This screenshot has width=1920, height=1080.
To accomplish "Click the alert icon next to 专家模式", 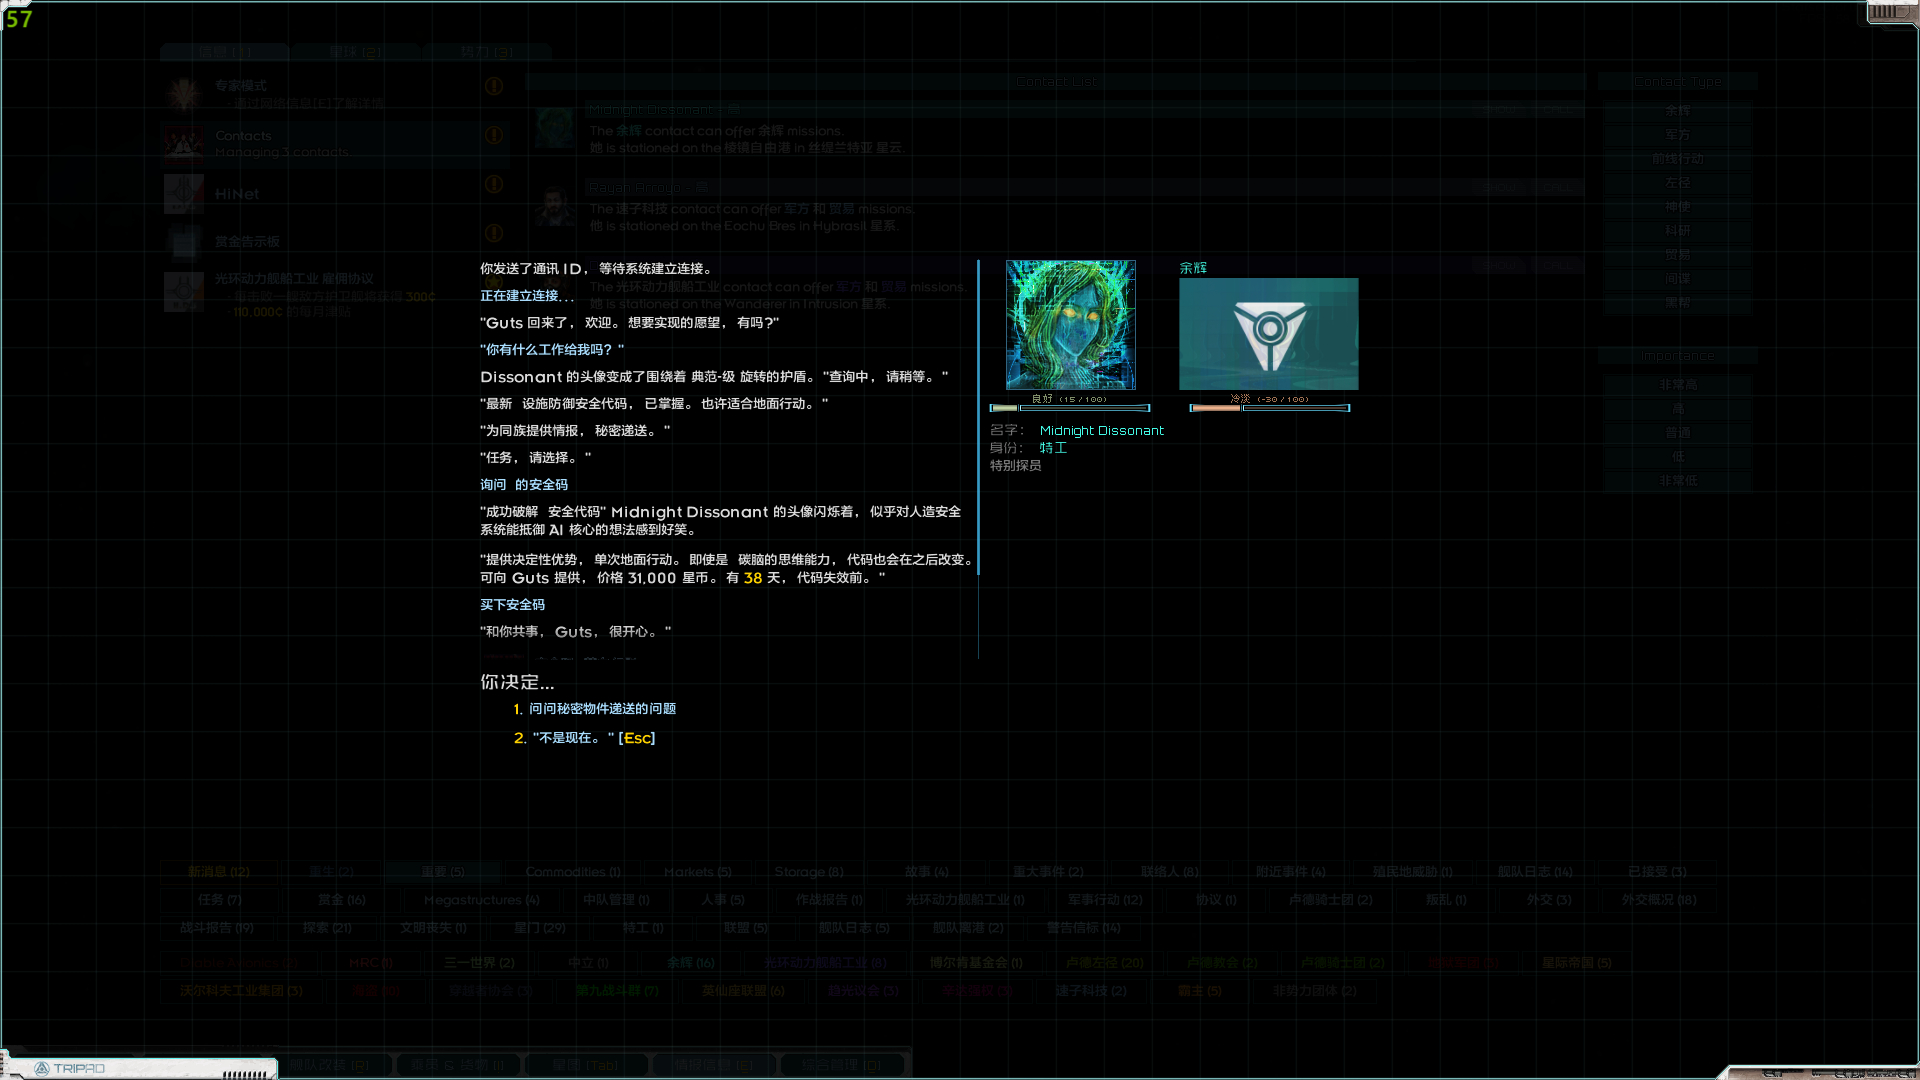I will click(493, 86).
